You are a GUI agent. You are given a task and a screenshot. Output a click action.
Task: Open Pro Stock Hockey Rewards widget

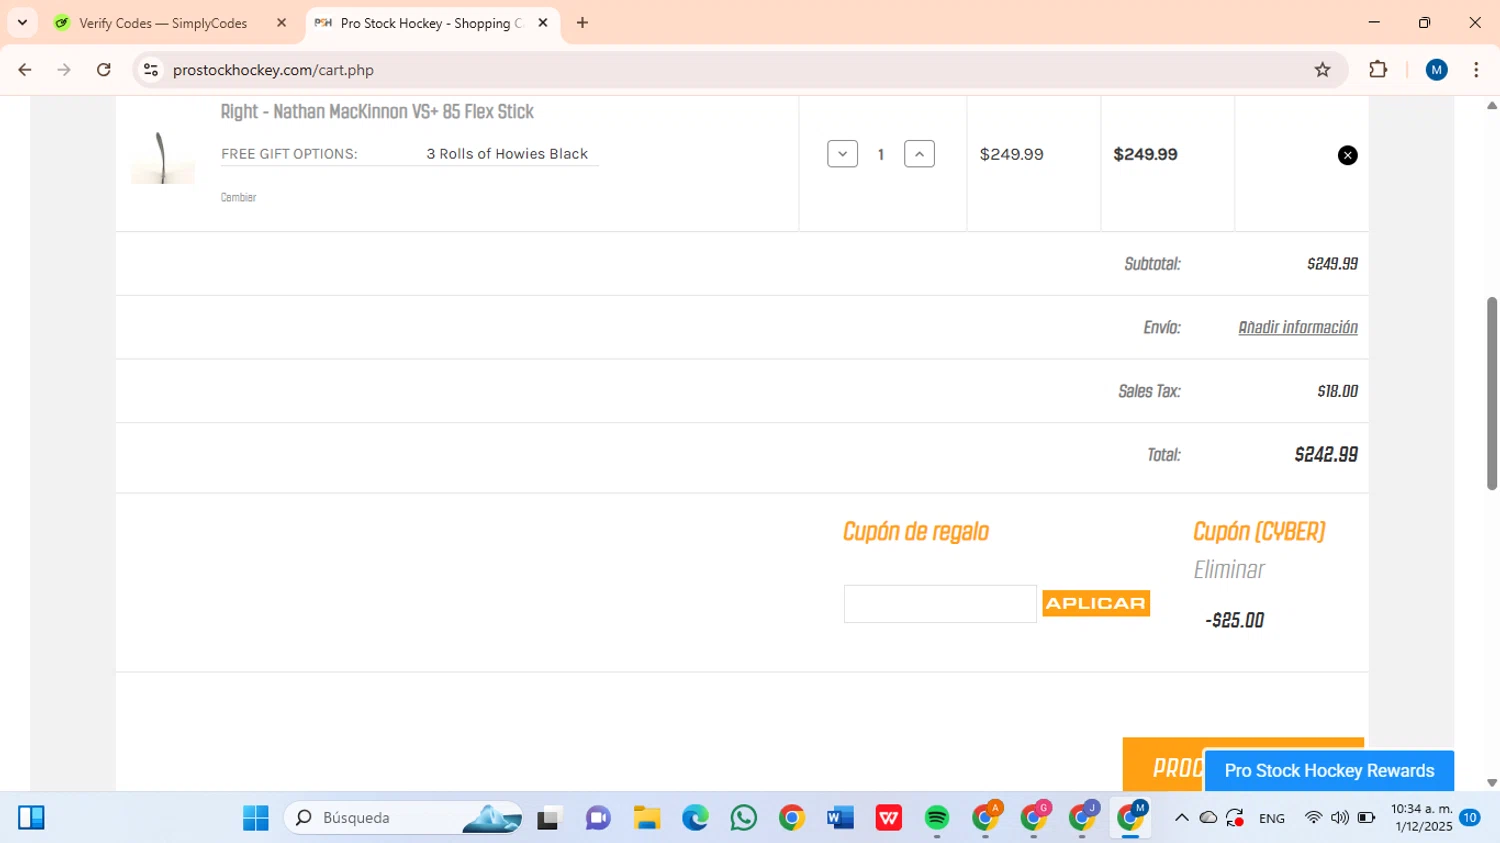point(1329,771)
